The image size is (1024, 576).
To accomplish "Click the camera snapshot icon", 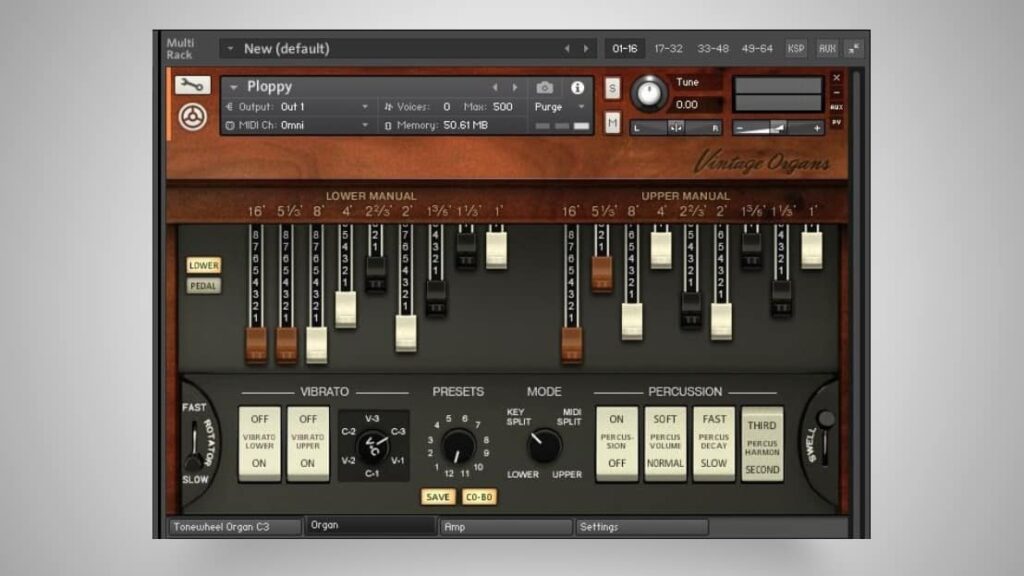I will pos(545,87).
